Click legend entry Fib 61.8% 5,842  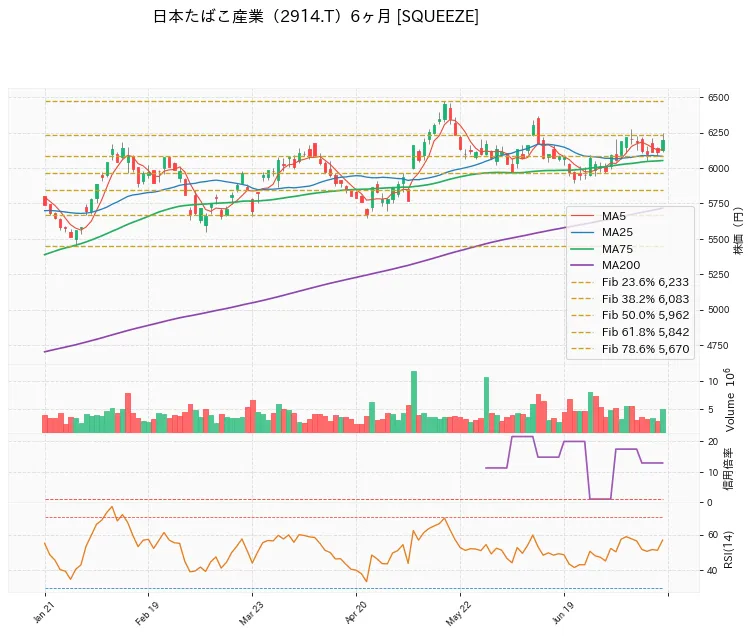(630, 332)
